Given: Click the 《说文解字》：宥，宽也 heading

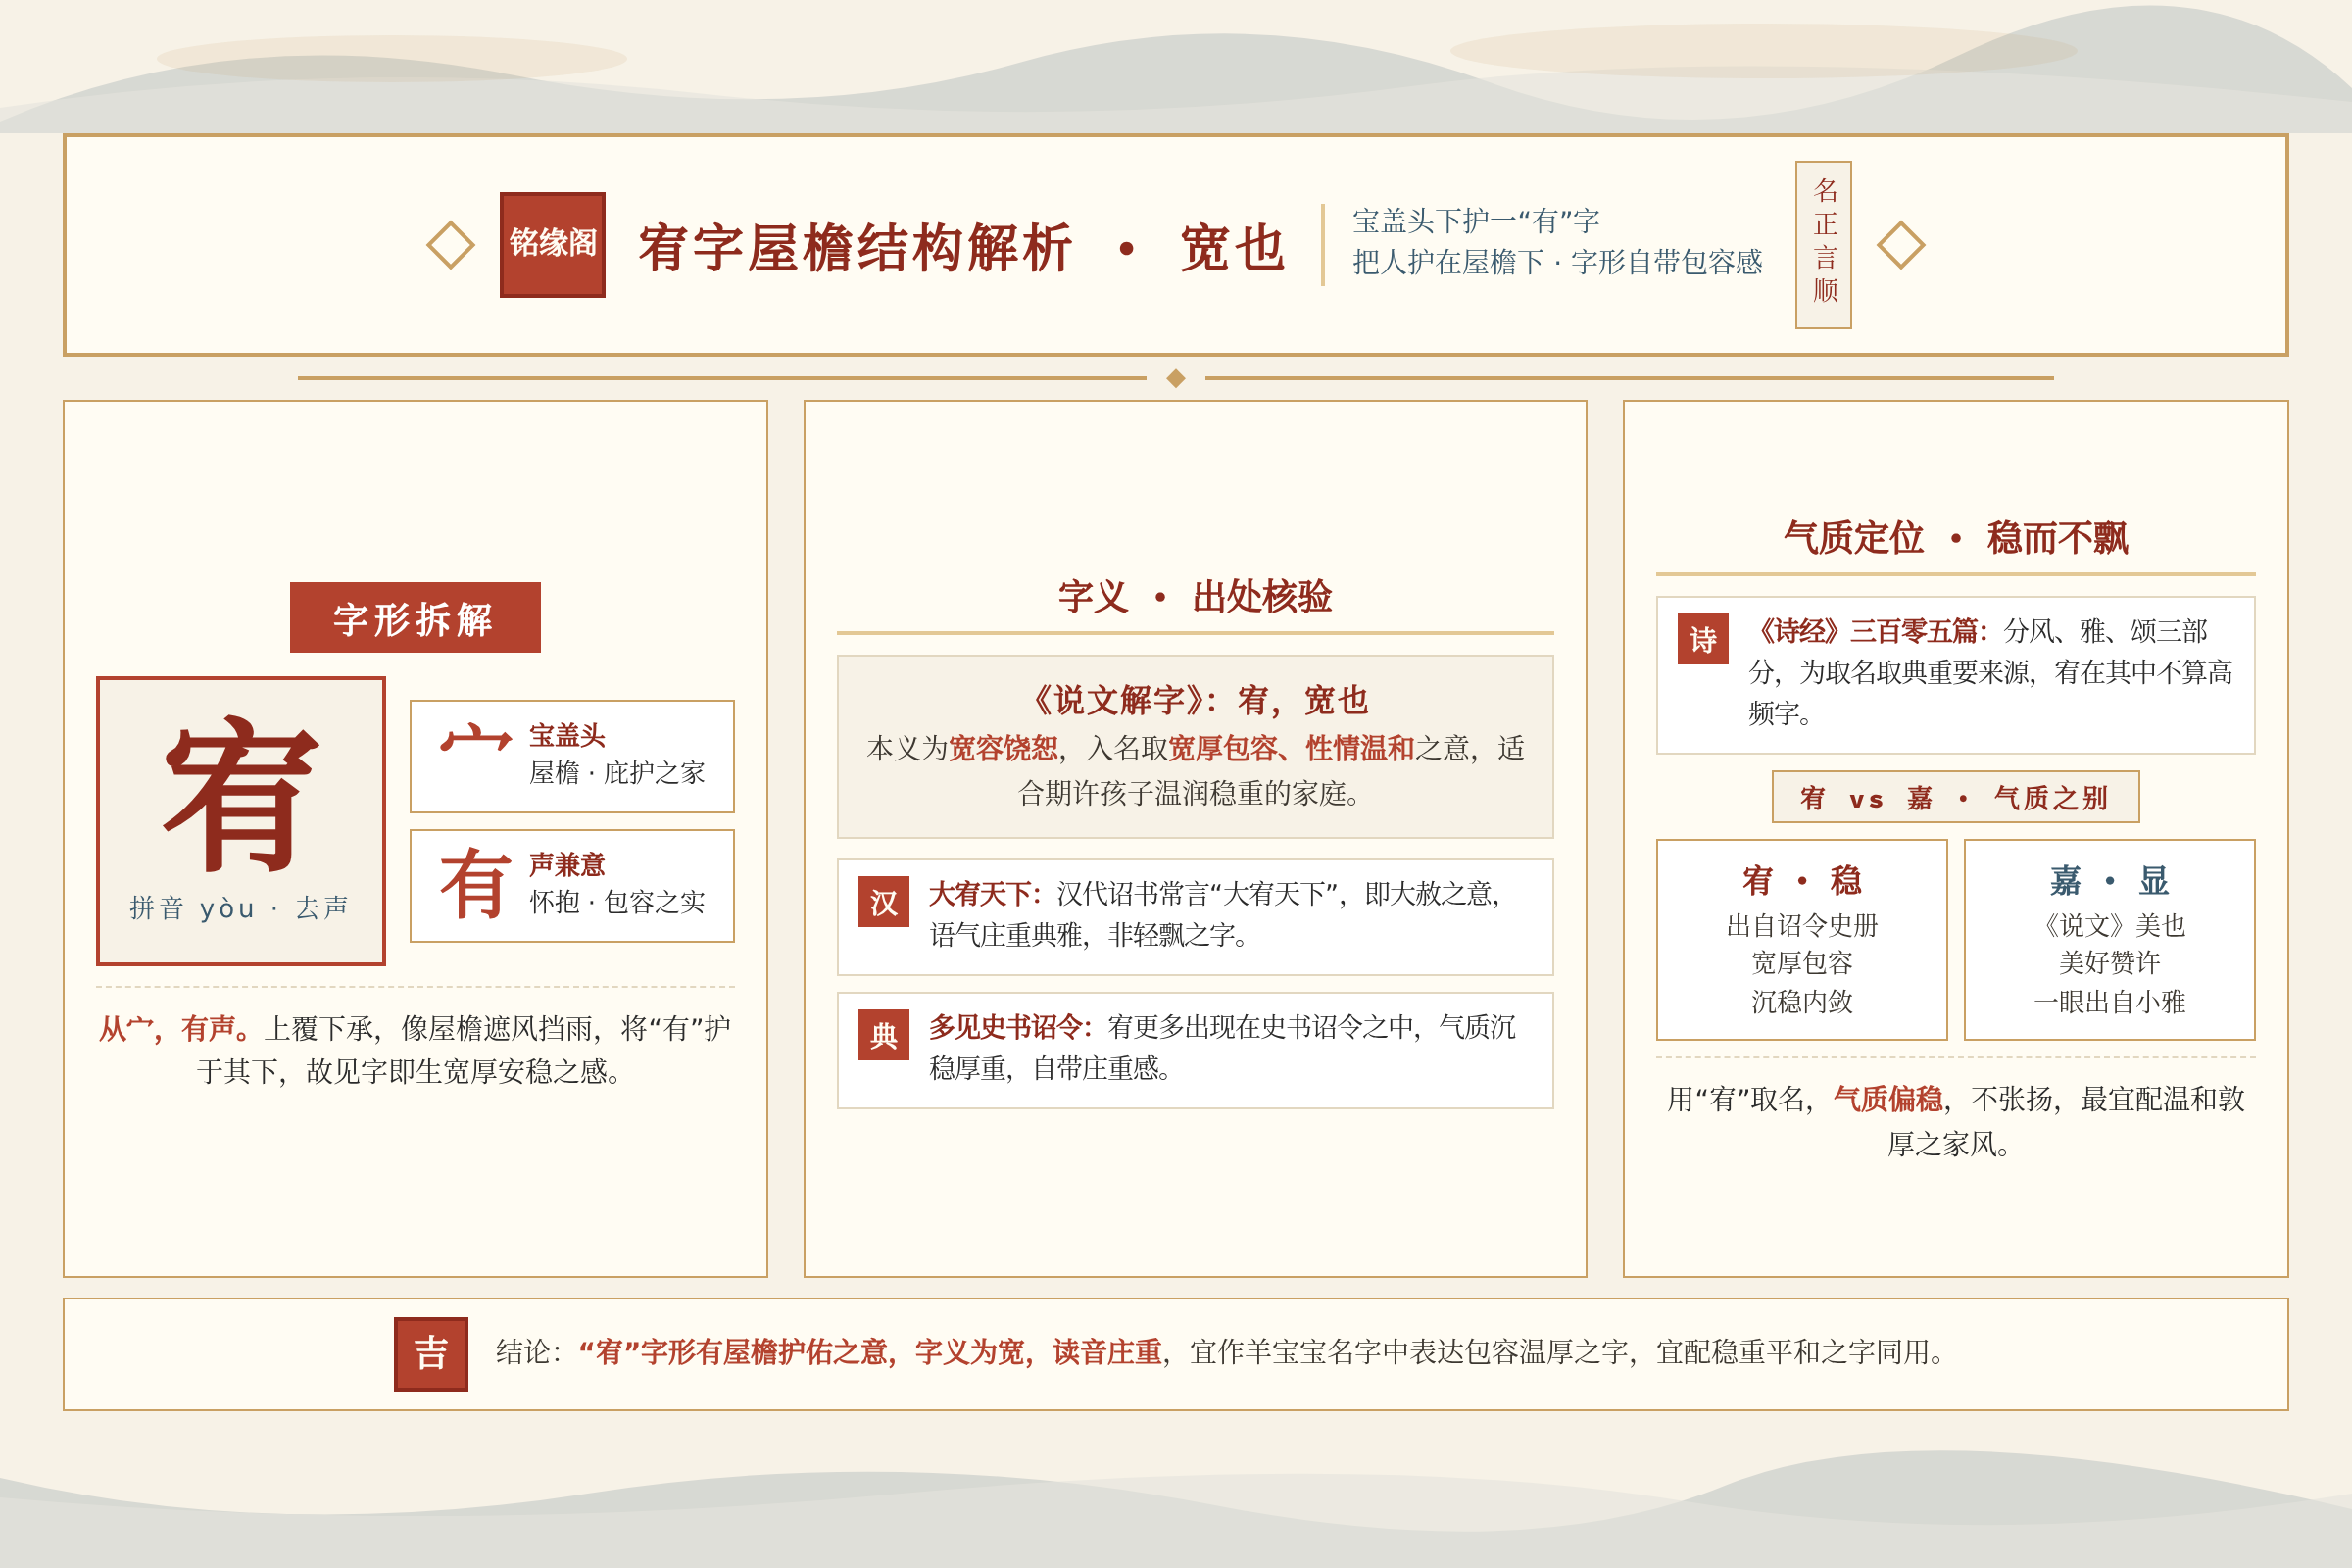Looking at the screenshot, I should point(1195,700).
